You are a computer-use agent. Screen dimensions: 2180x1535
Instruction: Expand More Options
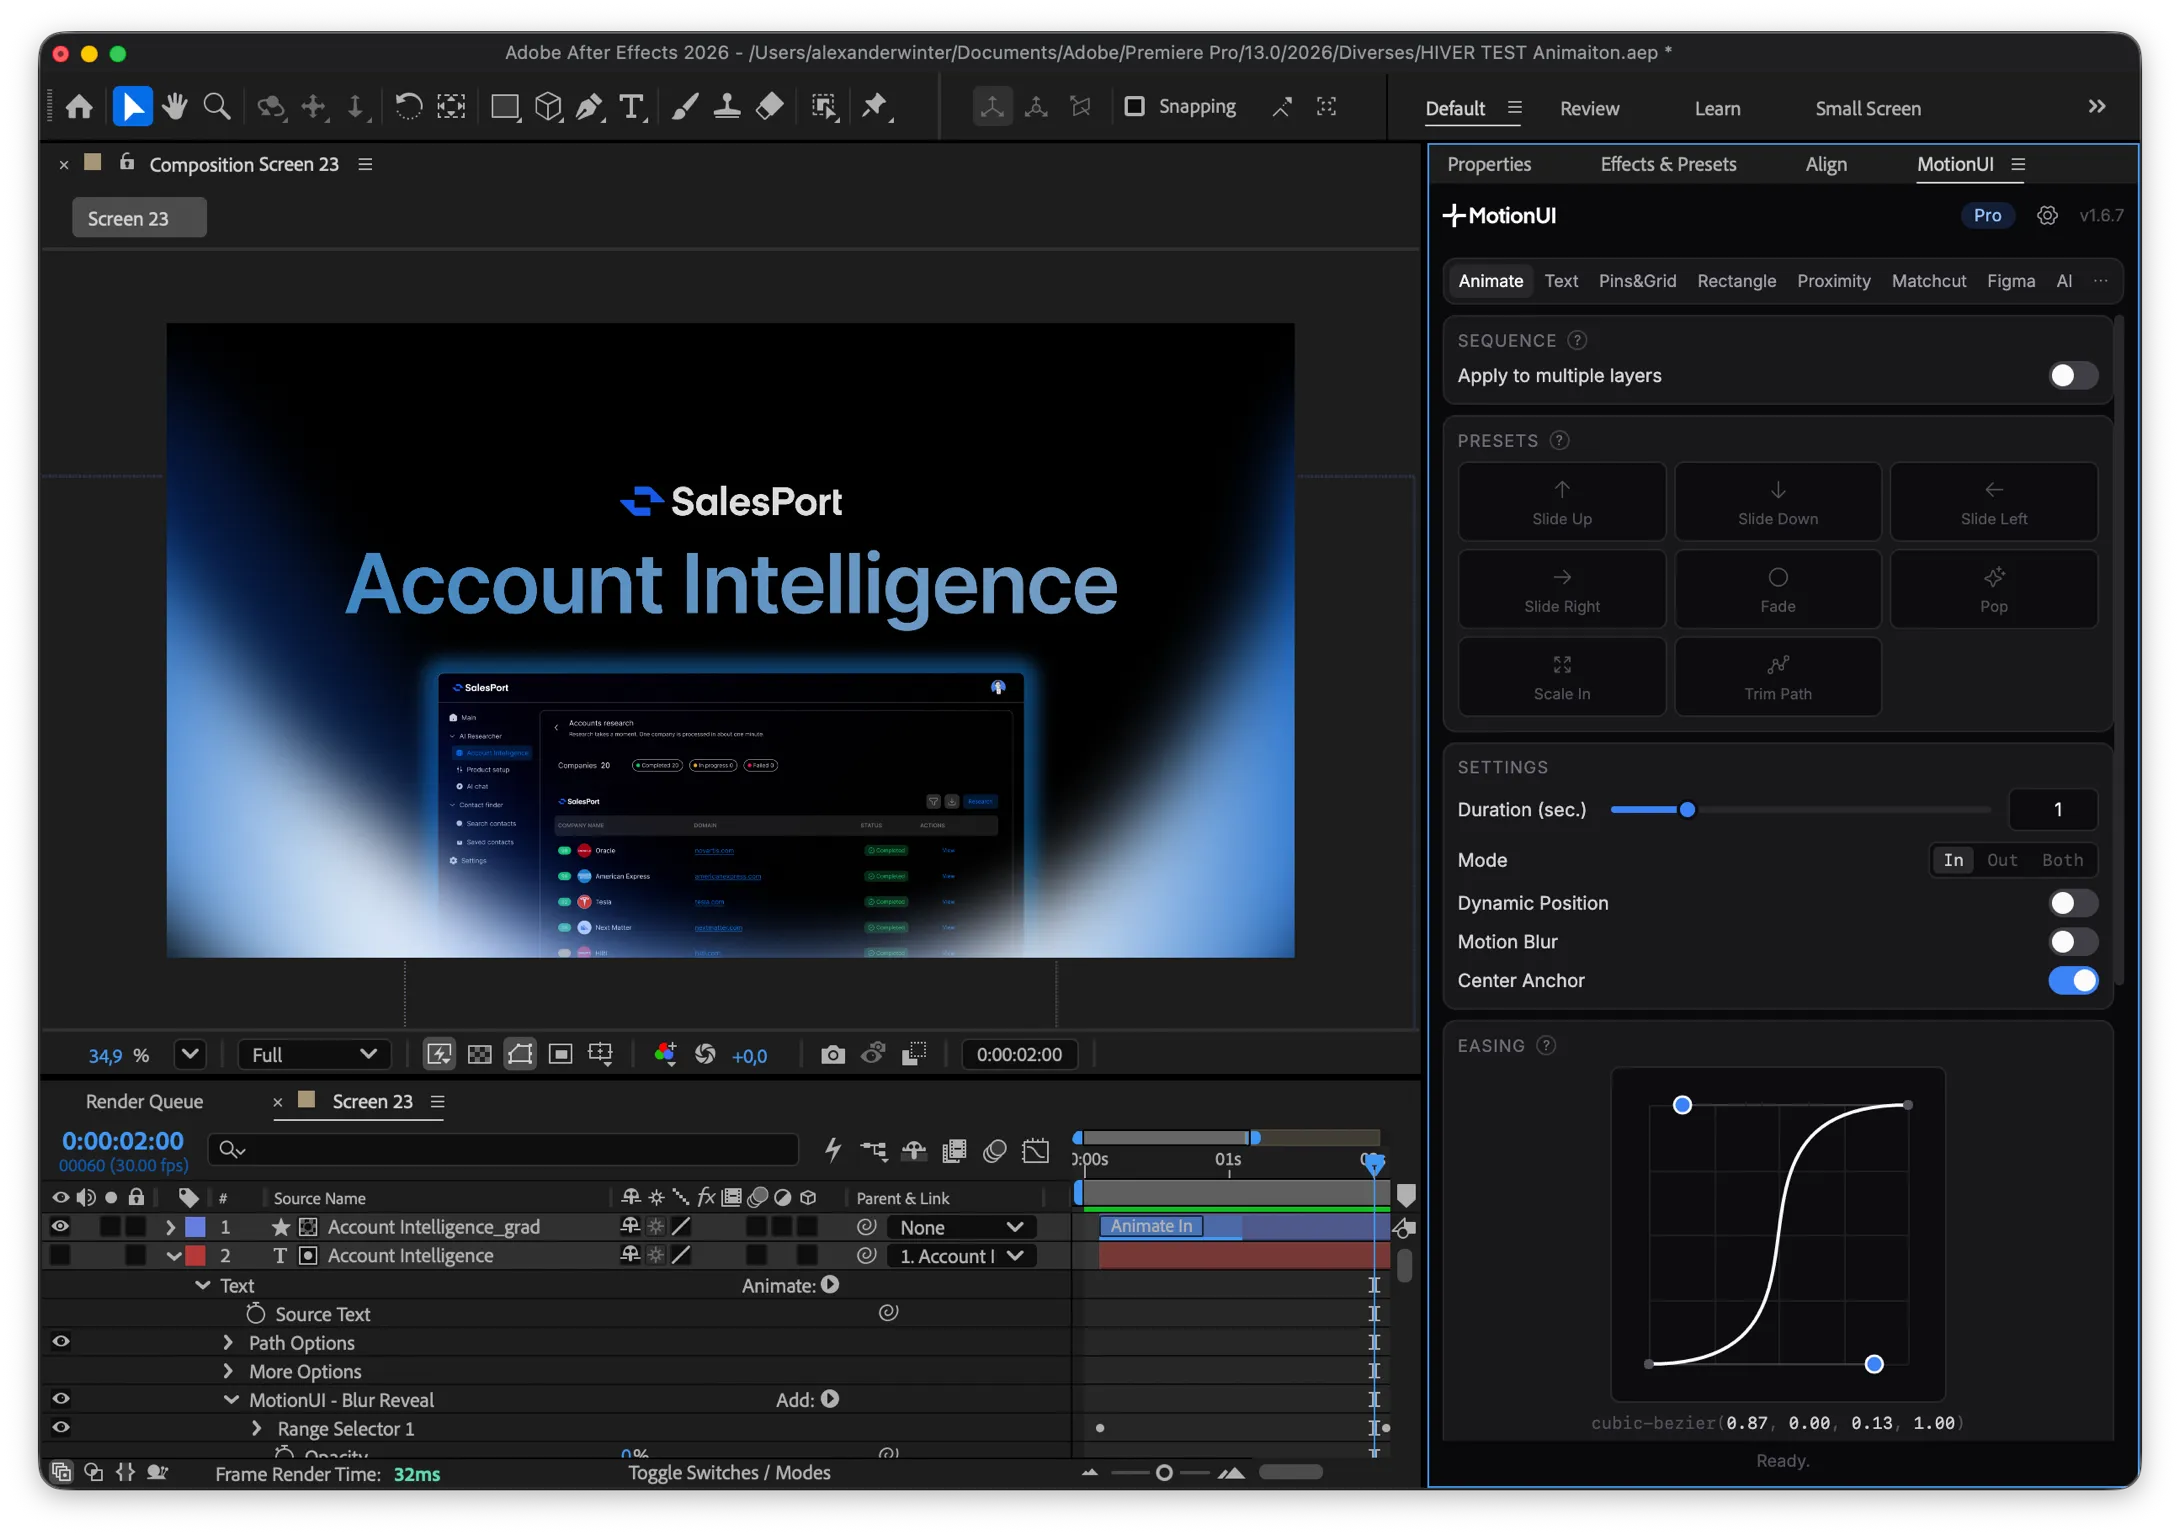click(228, 1372)
